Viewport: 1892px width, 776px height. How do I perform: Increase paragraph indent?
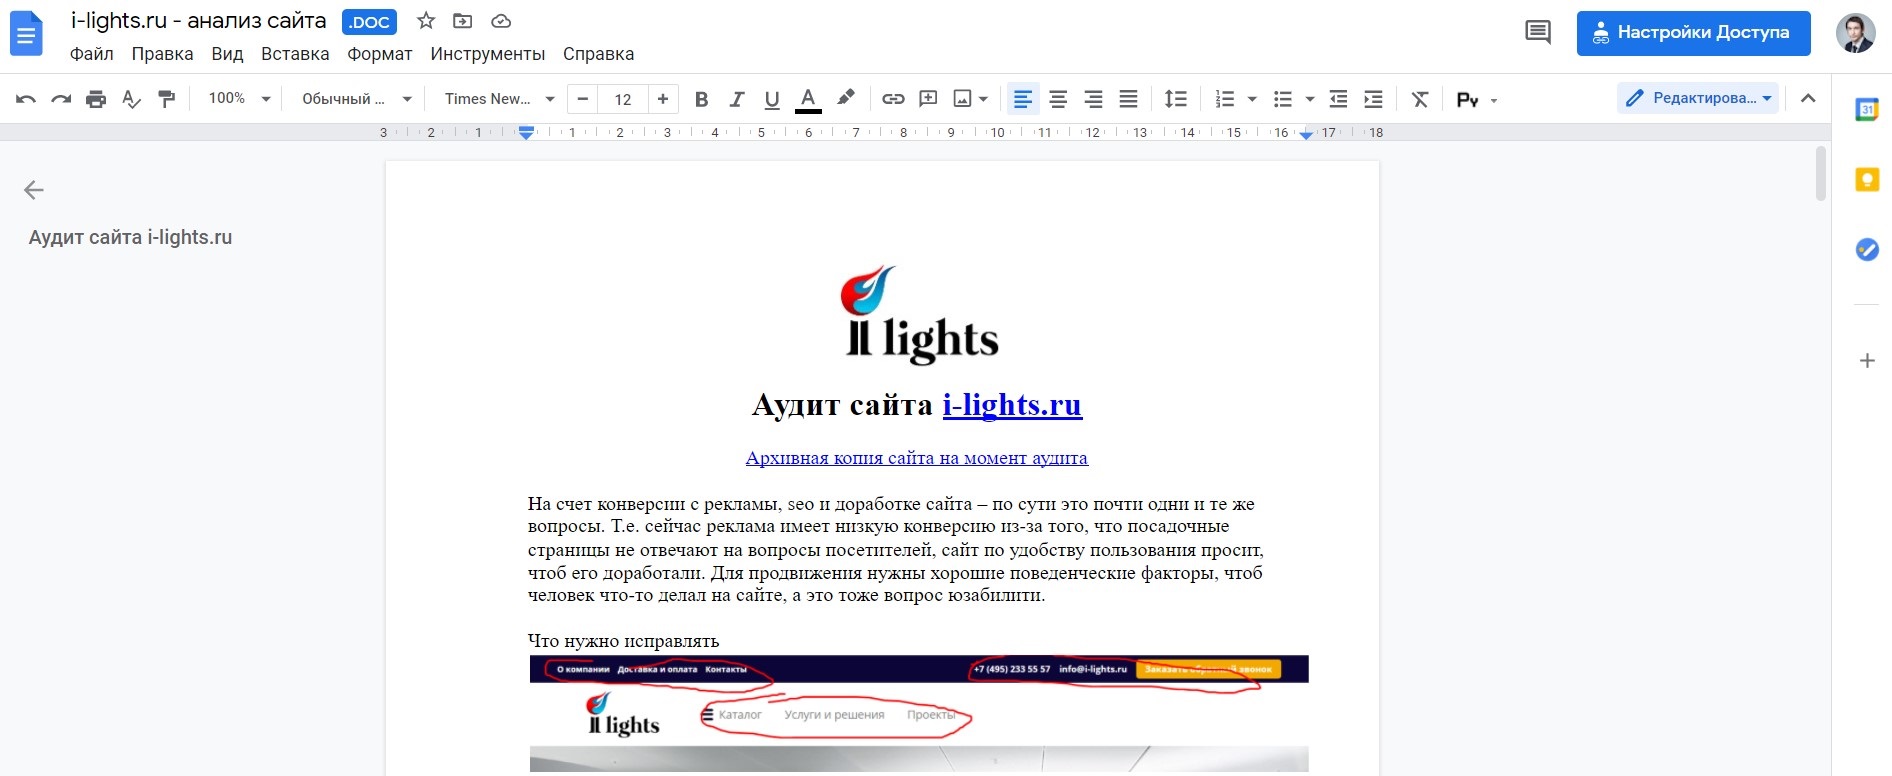pyautogui.click(x=1373, y=99)
